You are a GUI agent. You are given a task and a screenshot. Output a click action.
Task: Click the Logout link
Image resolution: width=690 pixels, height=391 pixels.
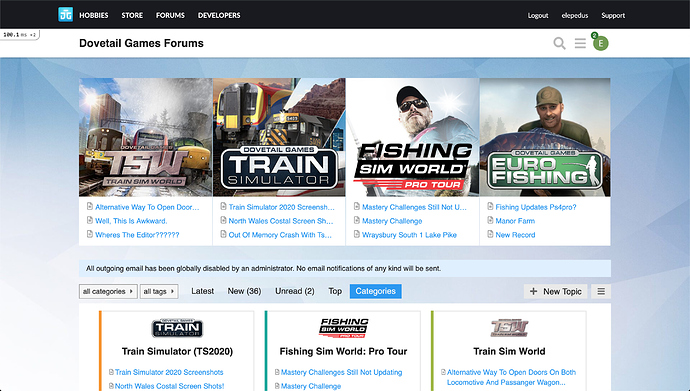pos(538,15)
